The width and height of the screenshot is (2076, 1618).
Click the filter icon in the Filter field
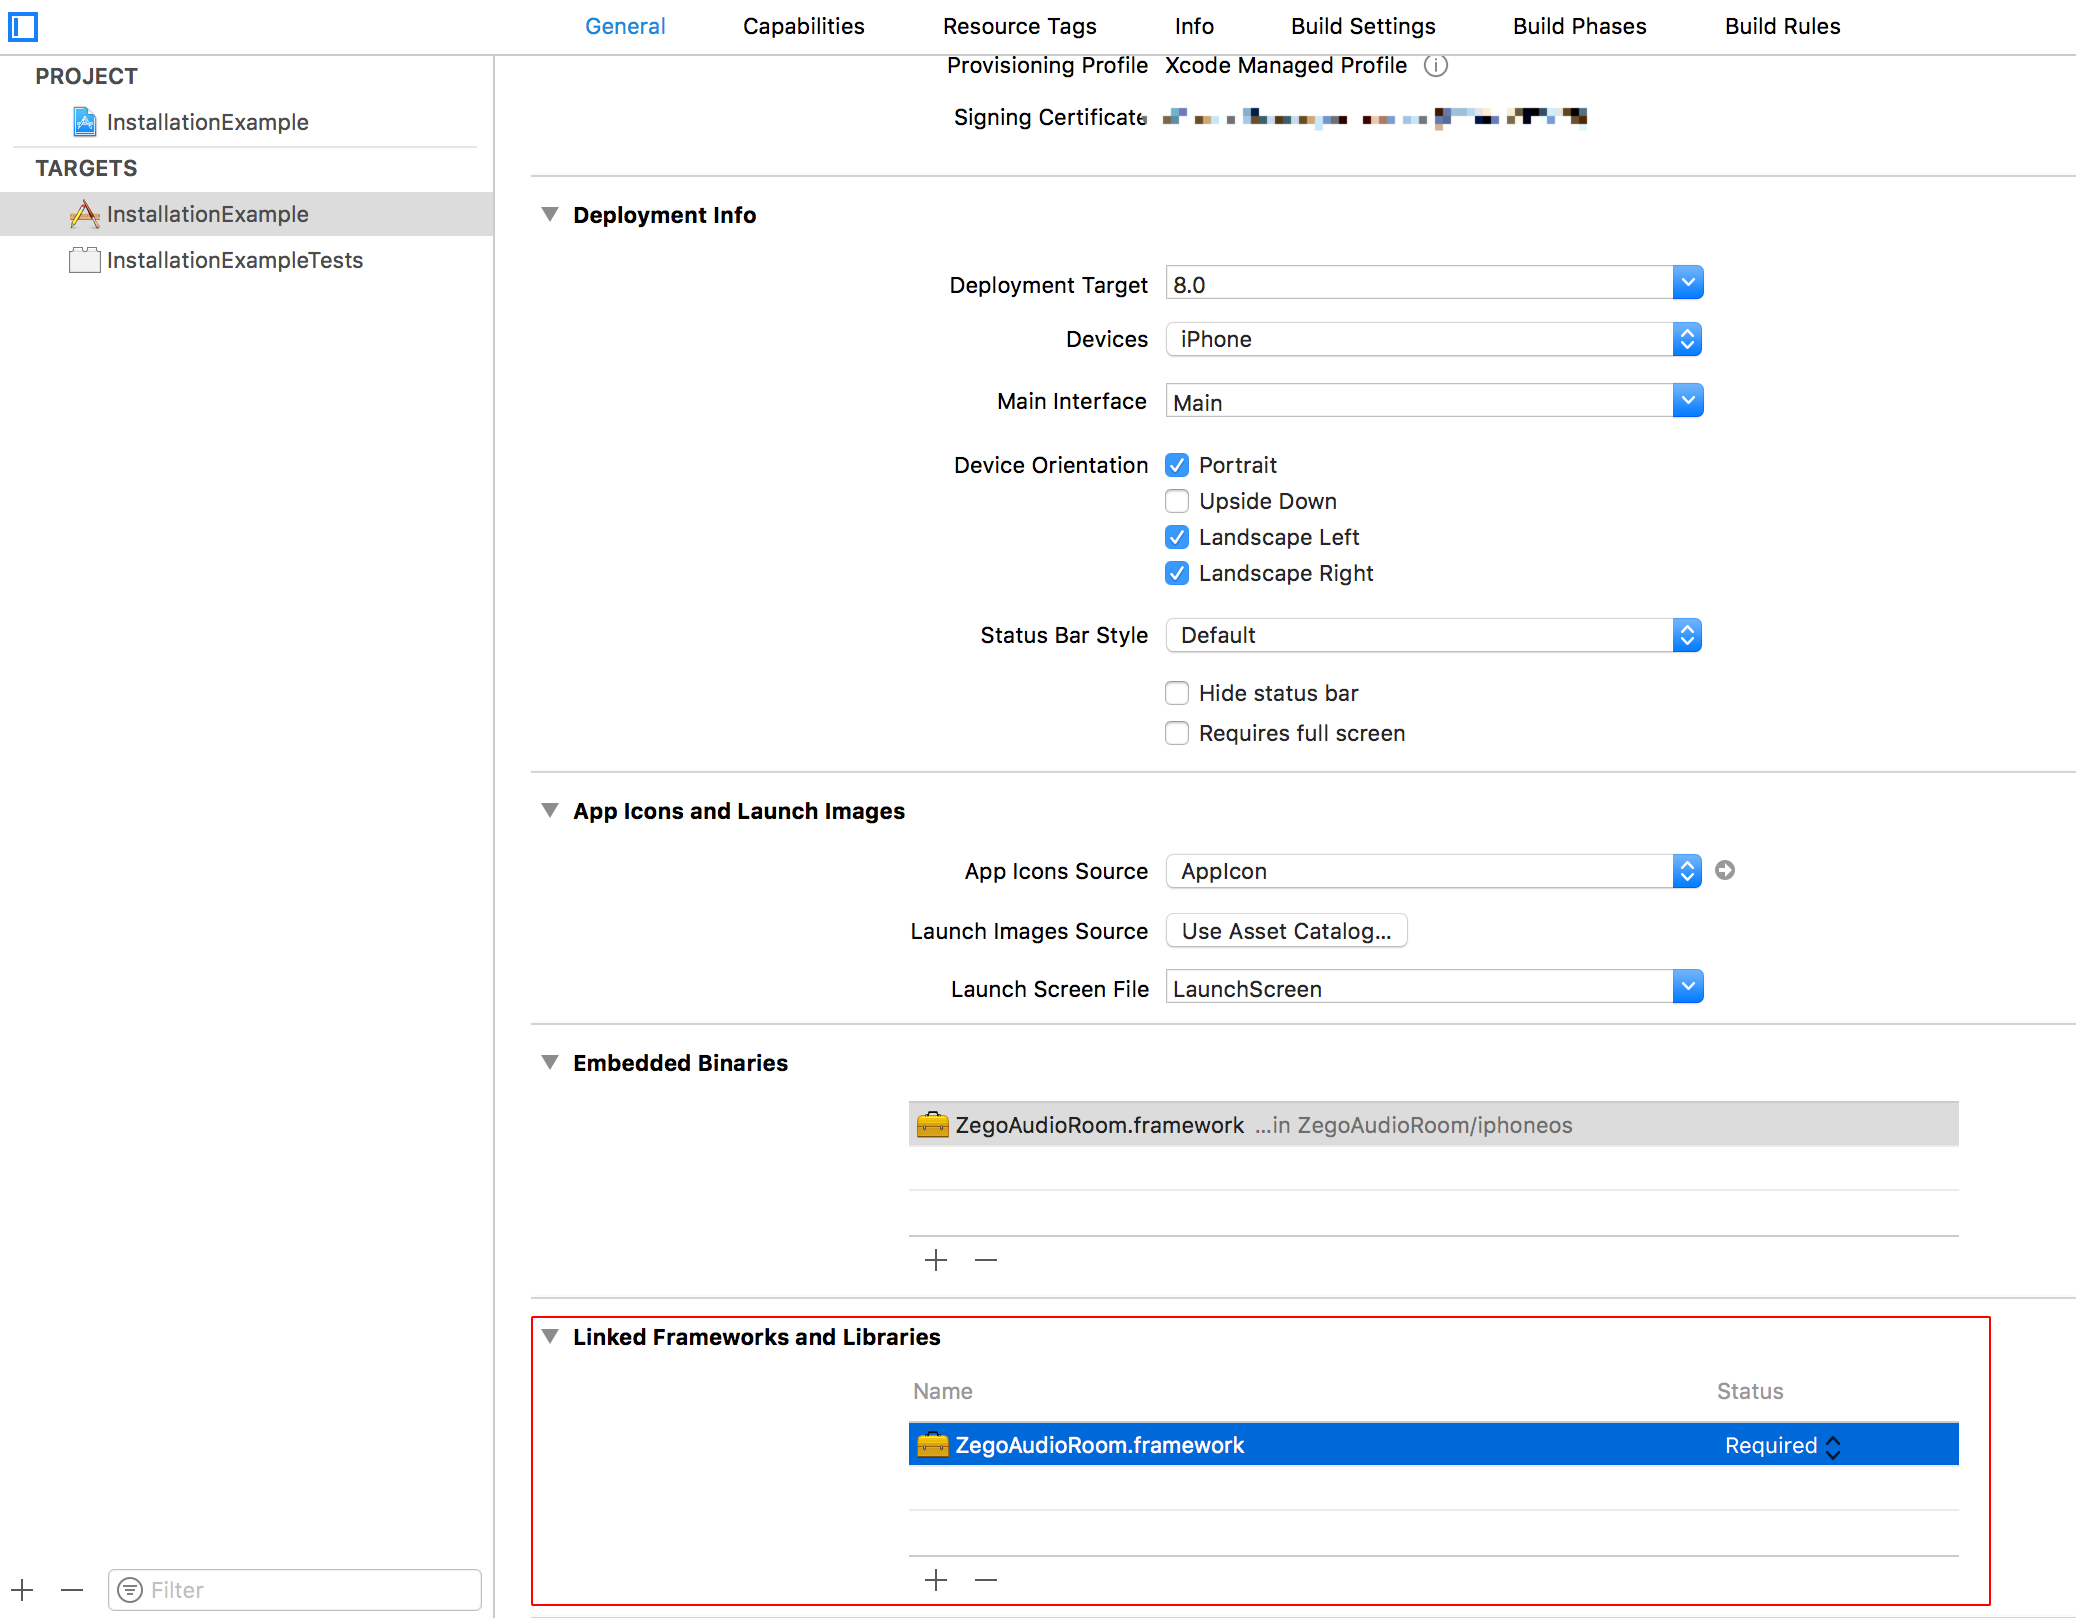[x=130, y=1590]
